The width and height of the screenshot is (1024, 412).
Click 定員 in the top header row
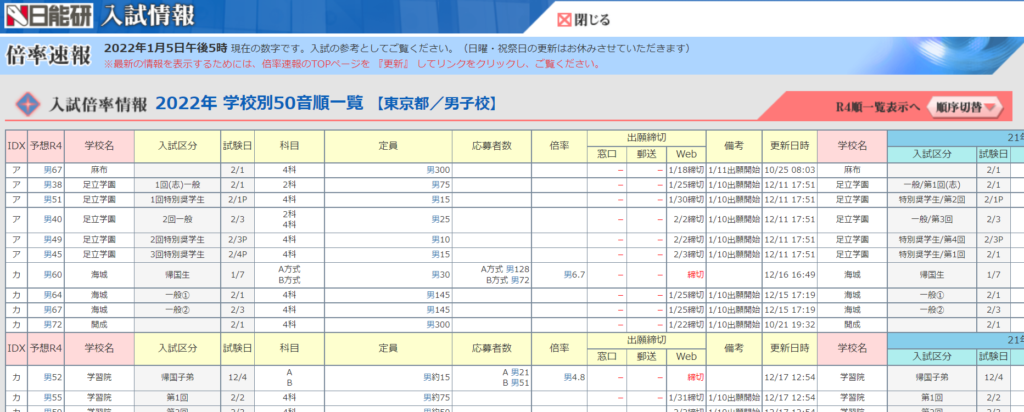point(388,146)
